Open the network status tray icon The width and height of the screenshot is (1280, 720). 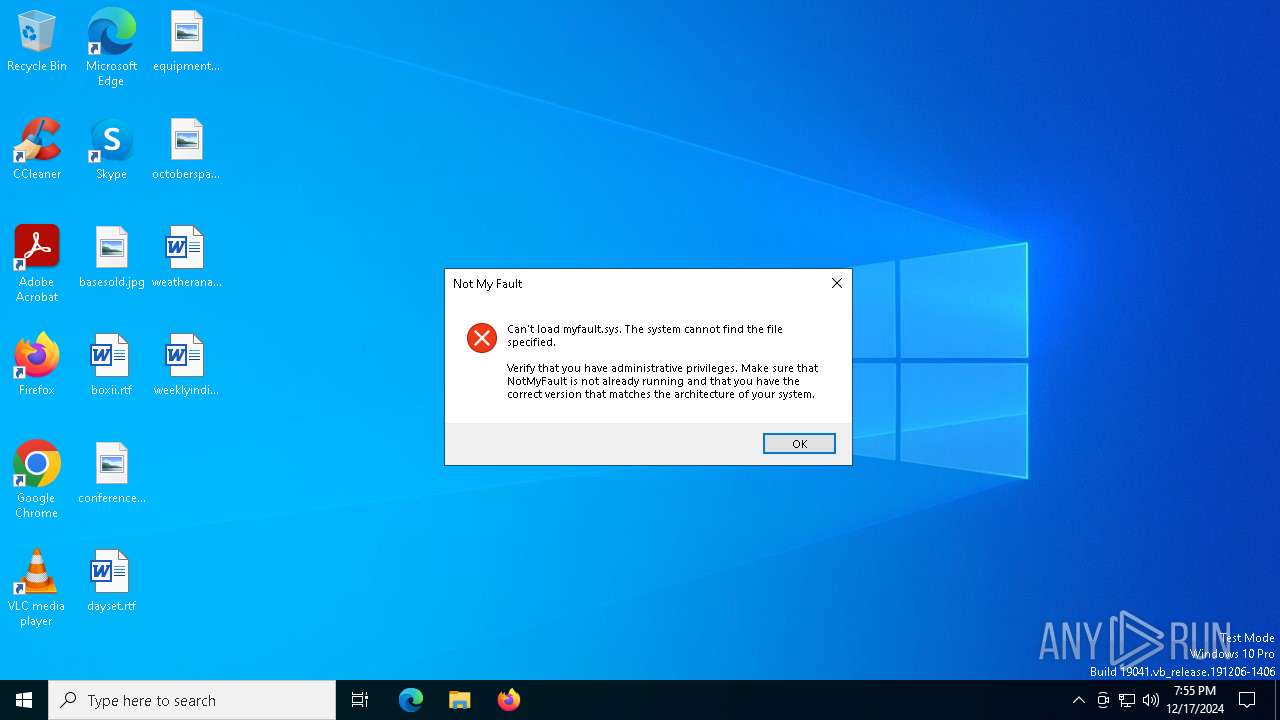point(1127,700)
